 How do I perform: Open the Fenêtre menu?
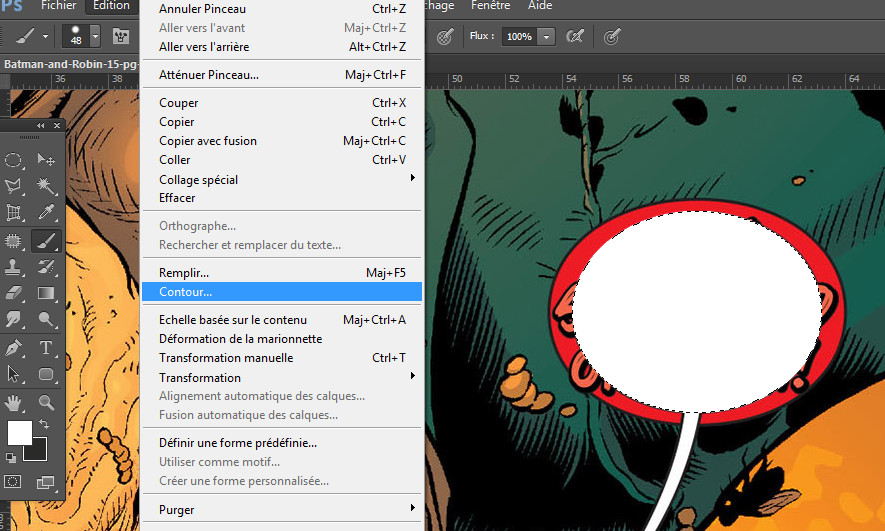click(x=490, y=6)
